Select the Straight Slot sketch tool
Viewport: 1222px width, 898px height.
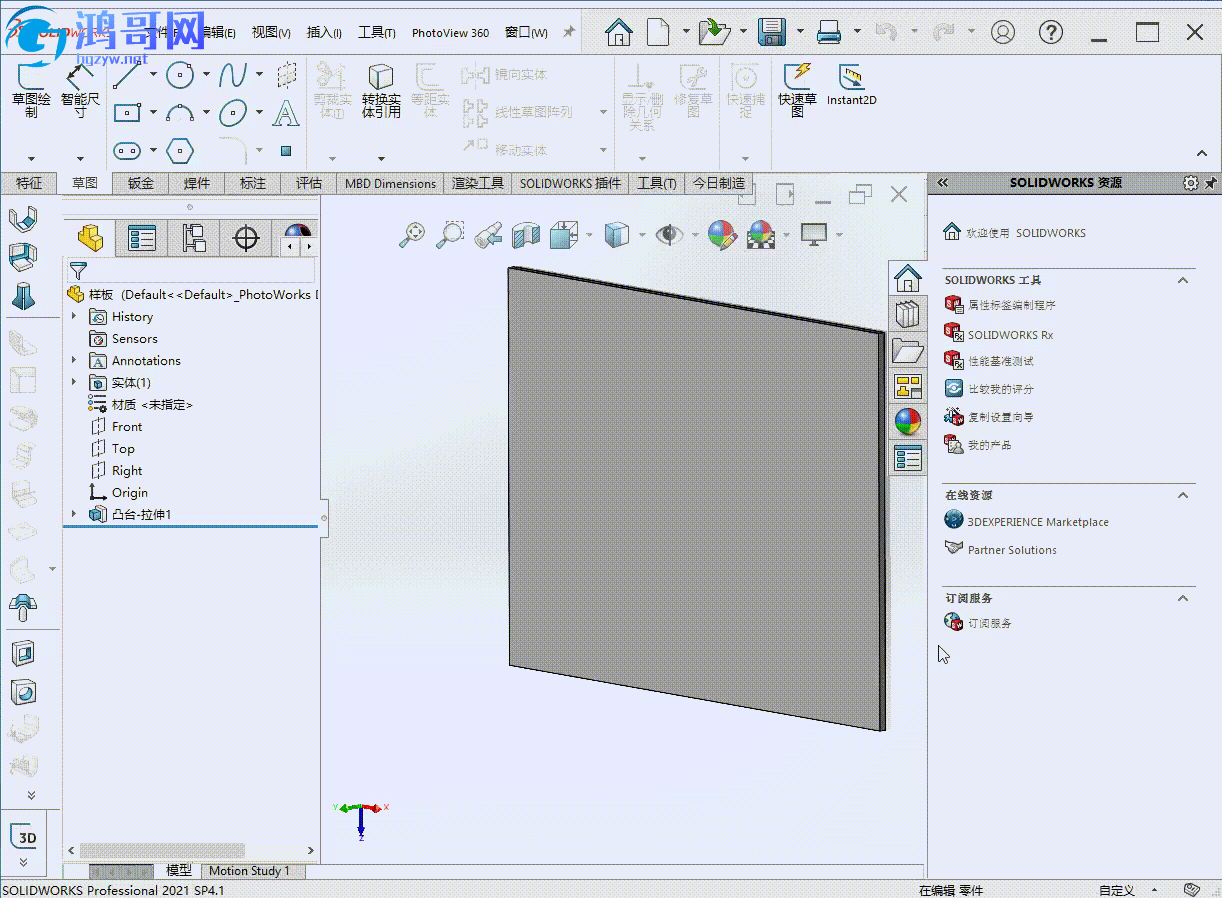(x=127, y=151)
